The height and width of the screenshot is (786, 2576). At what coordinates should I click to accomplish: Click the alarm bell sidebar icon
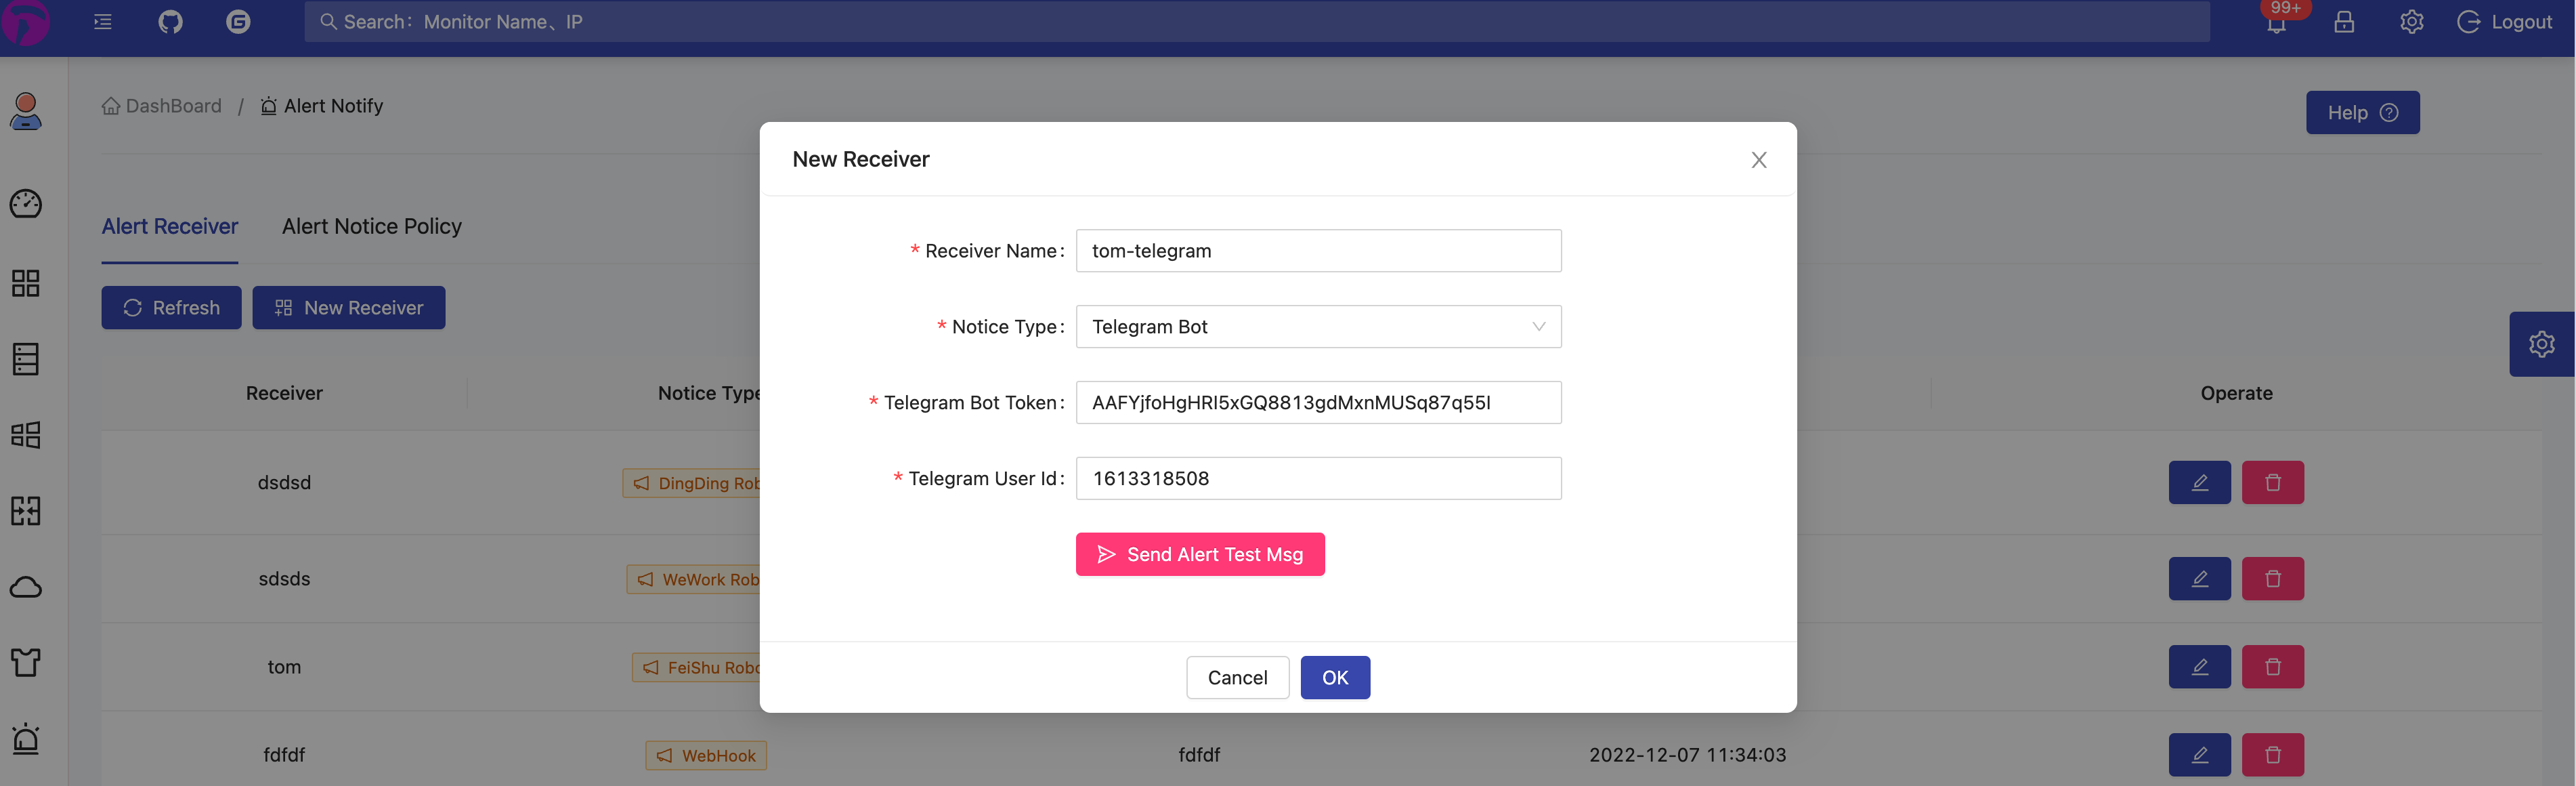pos(26,739)
